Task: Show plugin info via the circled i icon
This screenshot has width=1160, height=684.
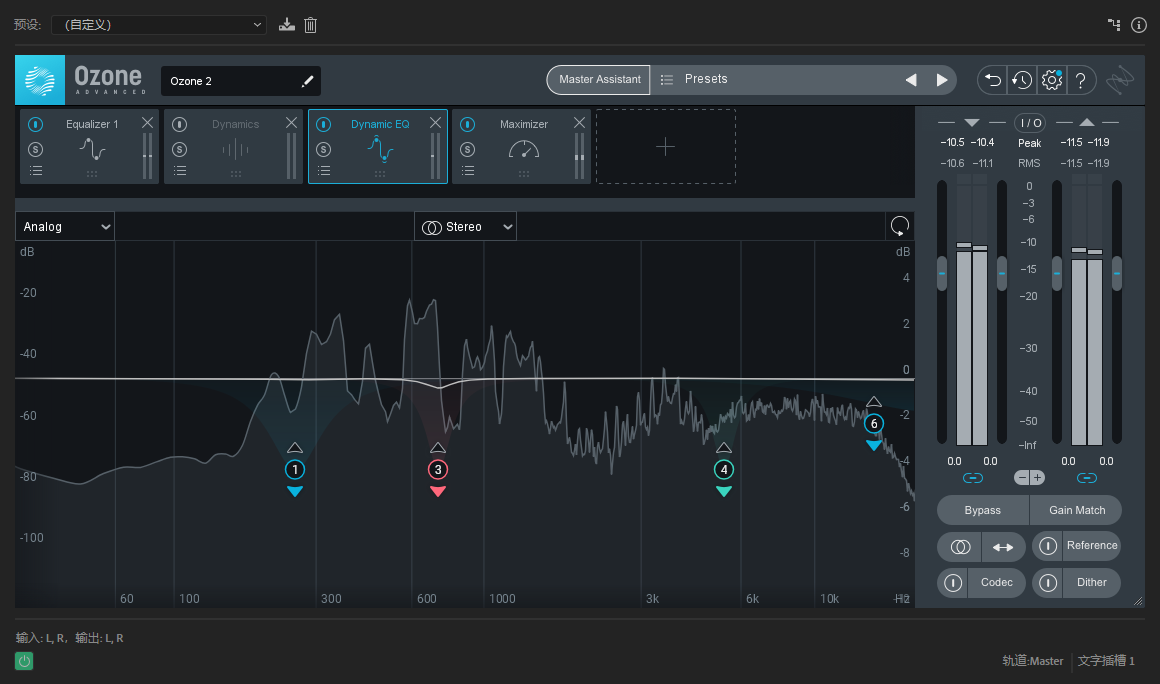Action: 1139,25
